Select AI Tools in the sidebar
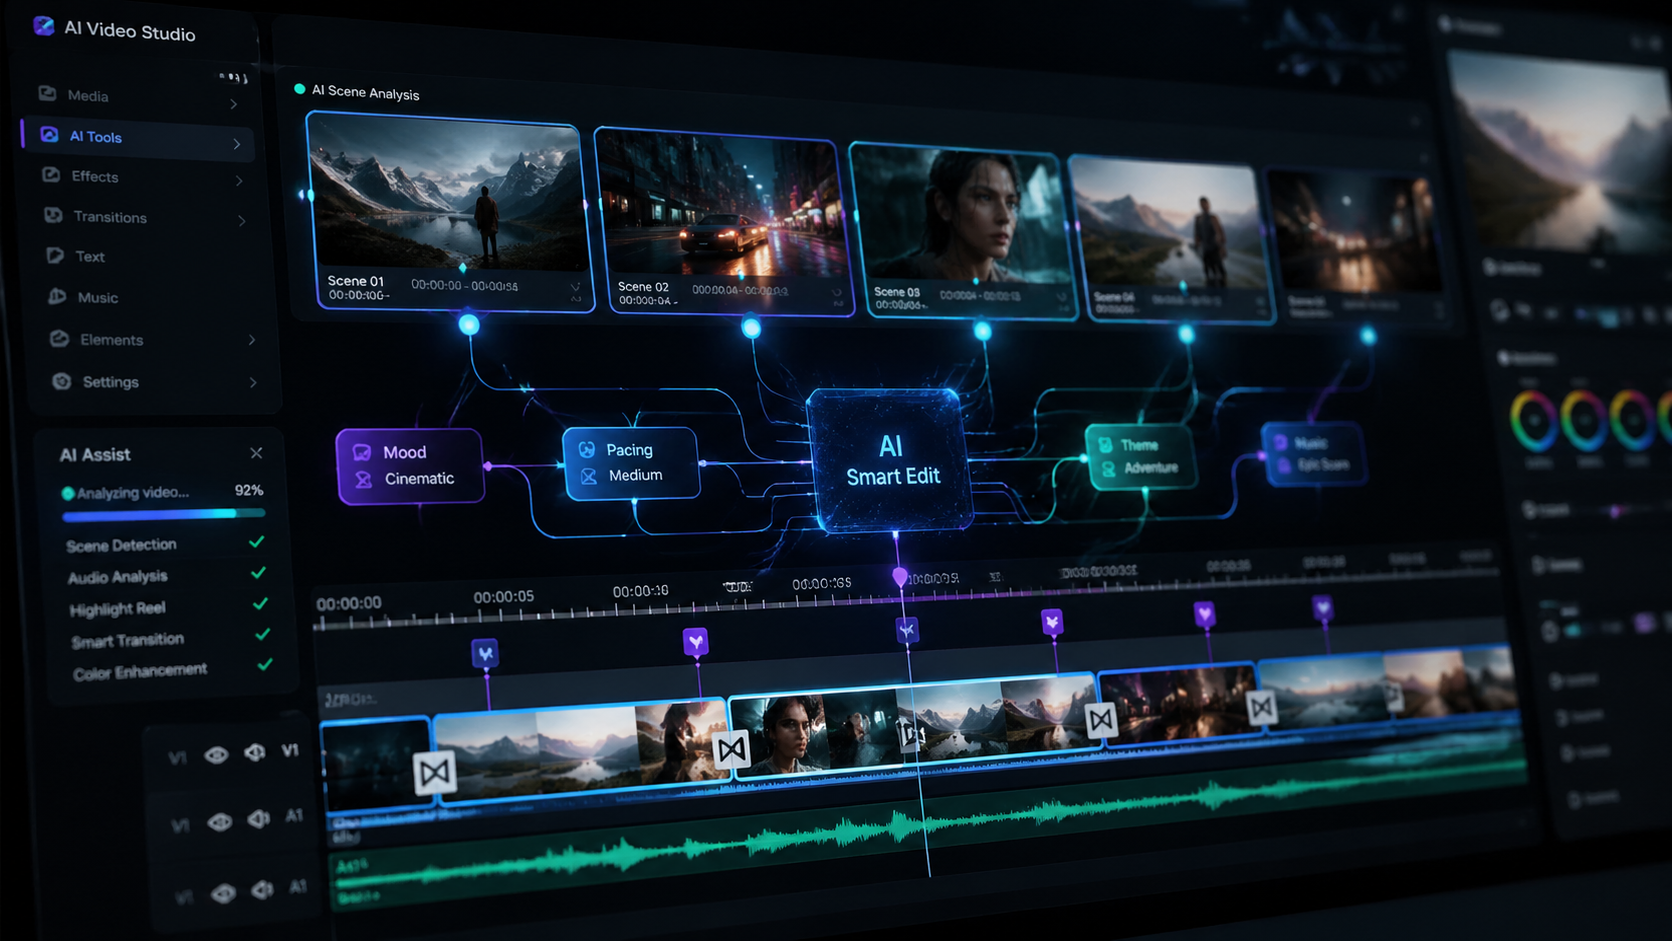Screen dimensions: 1672x941 (x=137, y=139)
